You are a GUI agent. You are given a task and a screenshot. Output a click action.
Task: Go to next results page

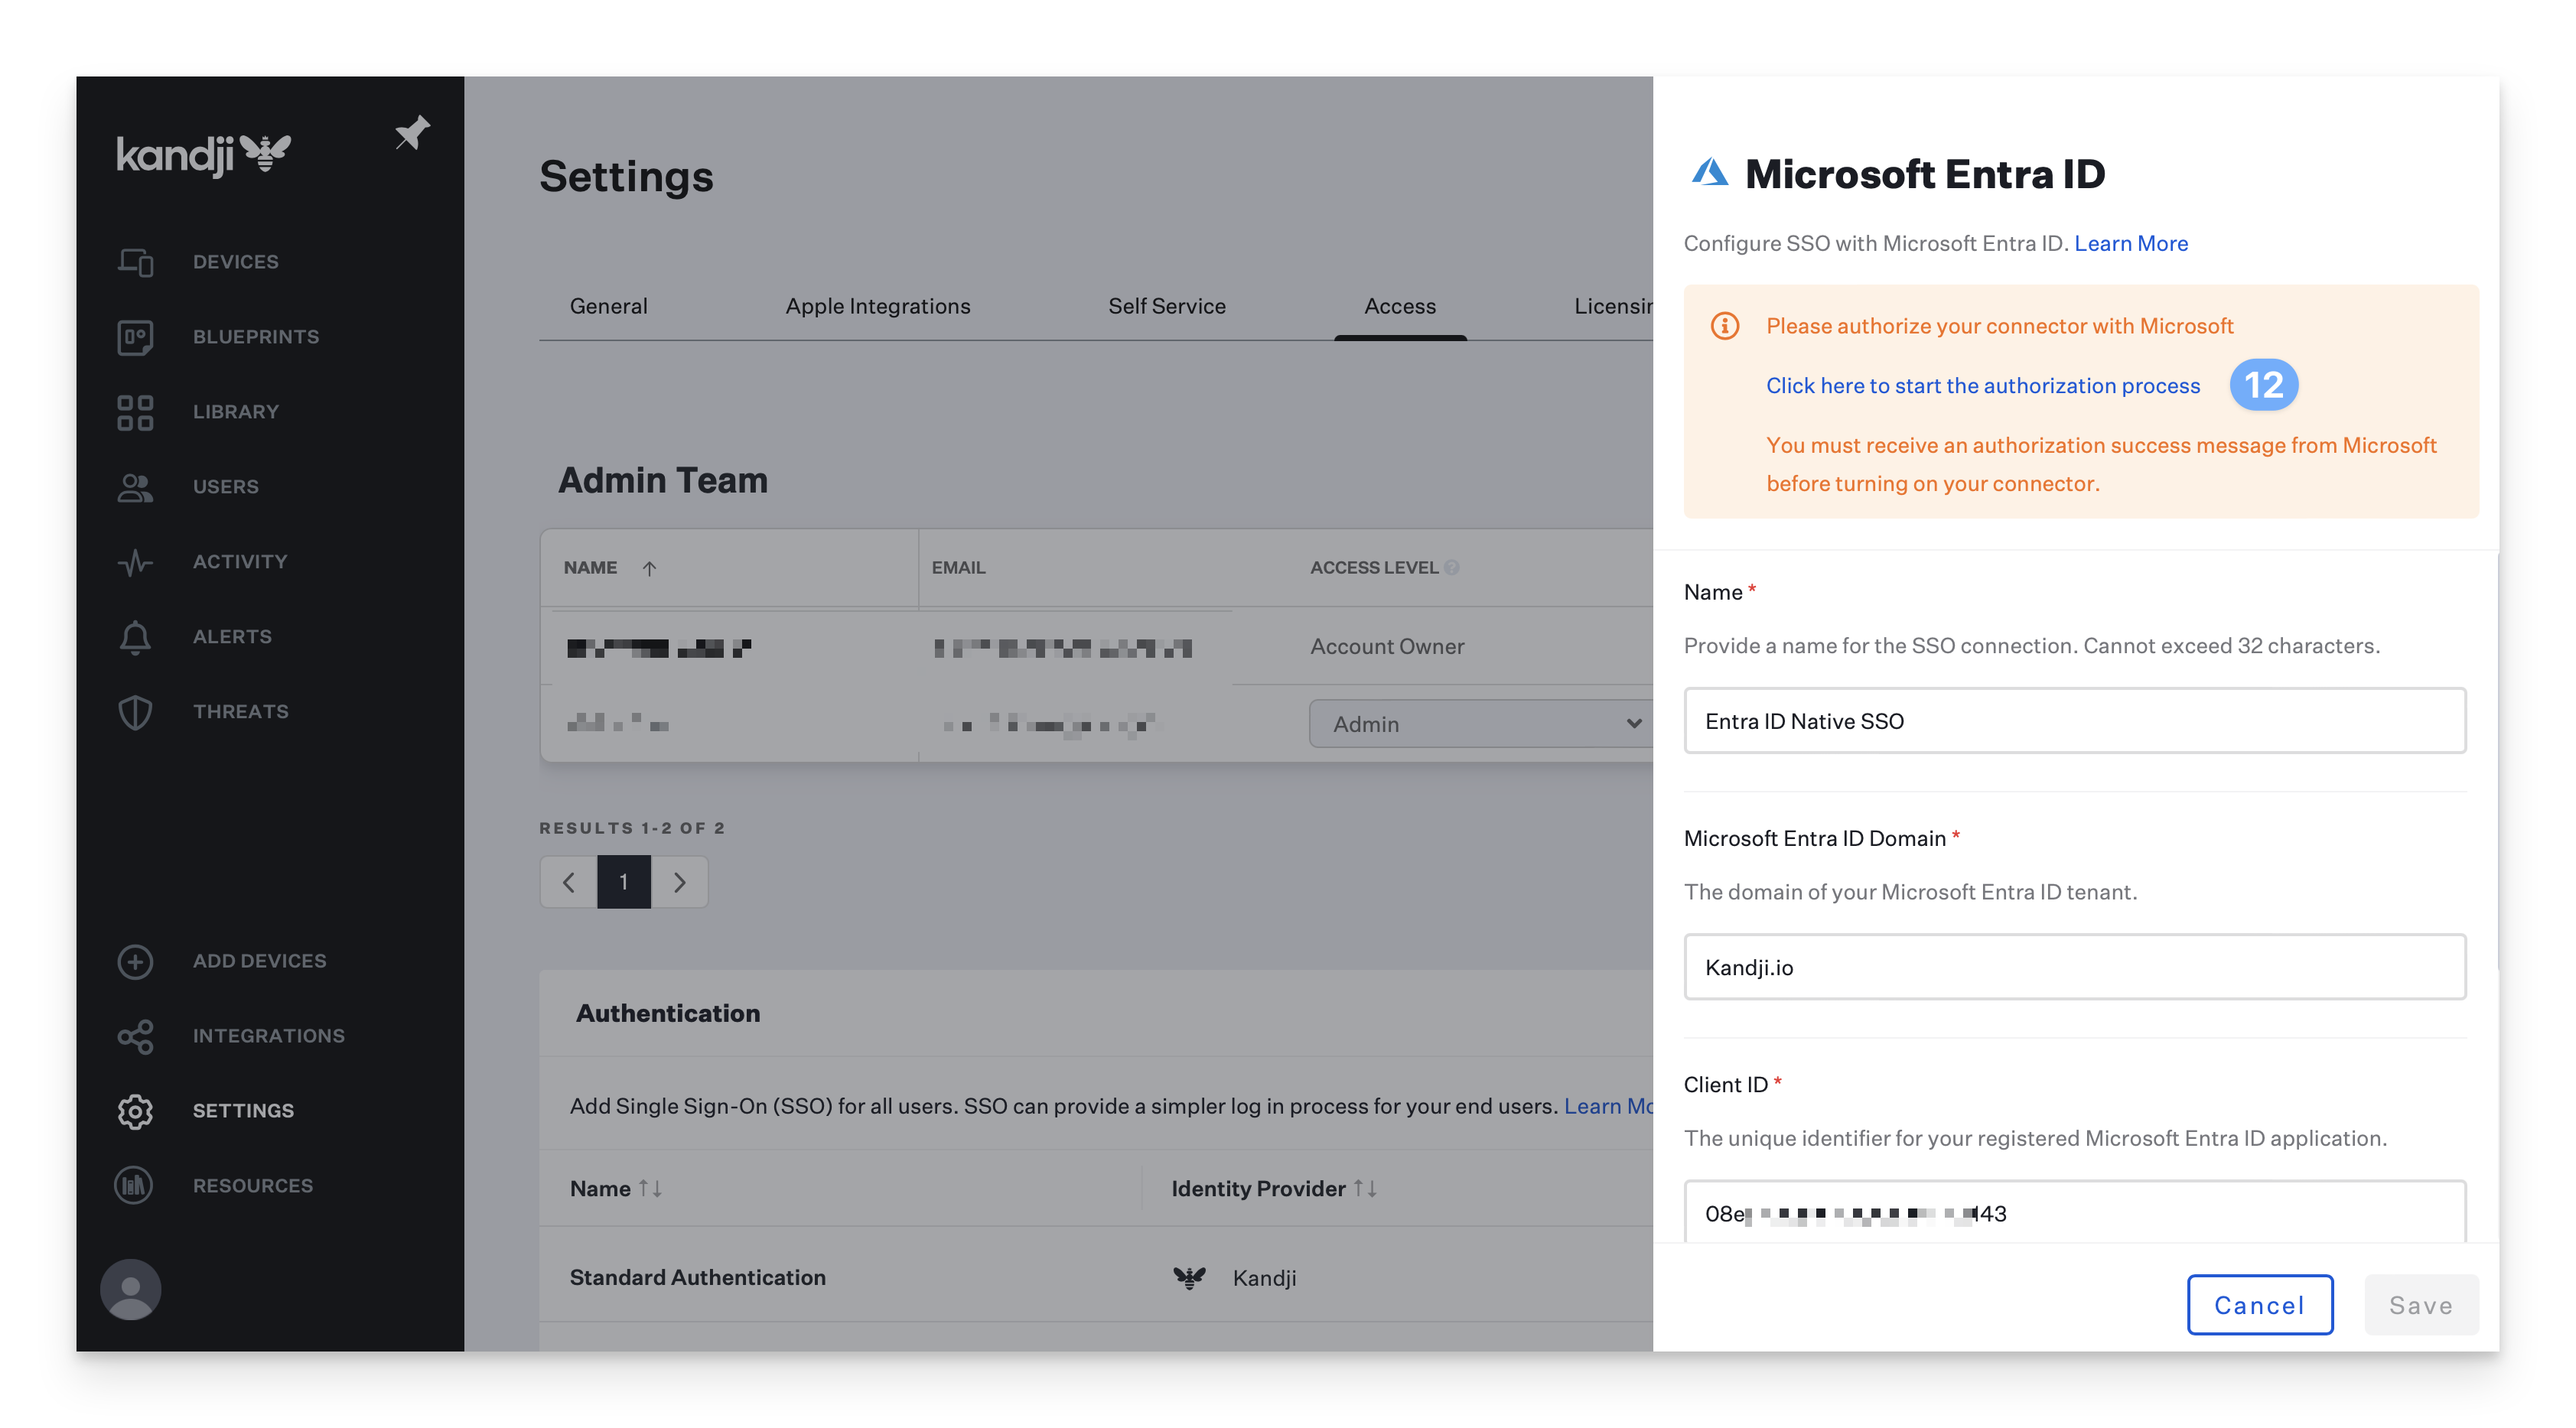tap(680, 882)
